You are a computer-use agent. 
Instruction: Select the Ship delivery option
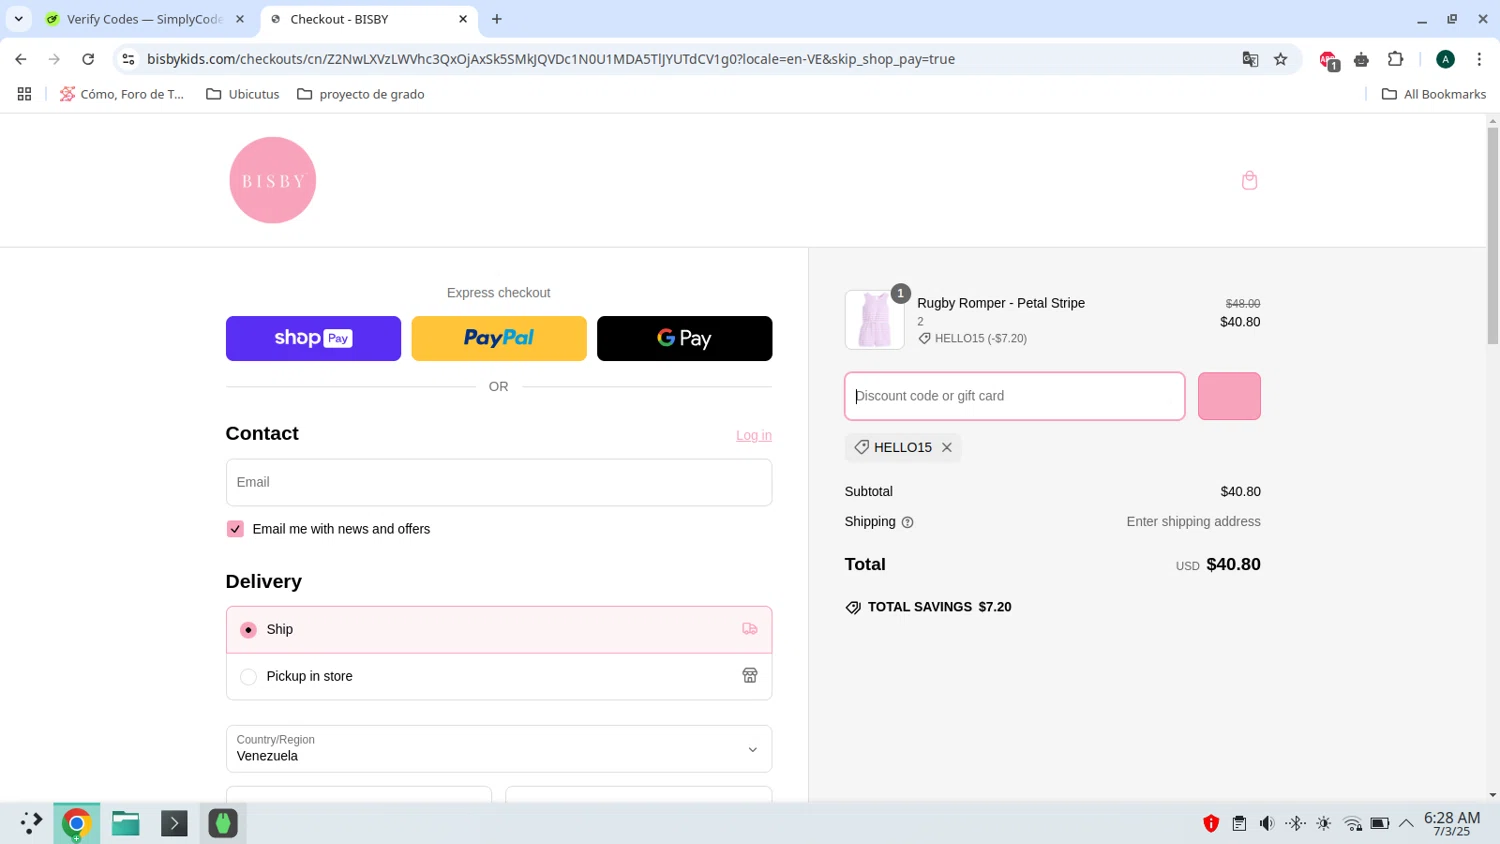pyautogui.click(x=499, y=630)
